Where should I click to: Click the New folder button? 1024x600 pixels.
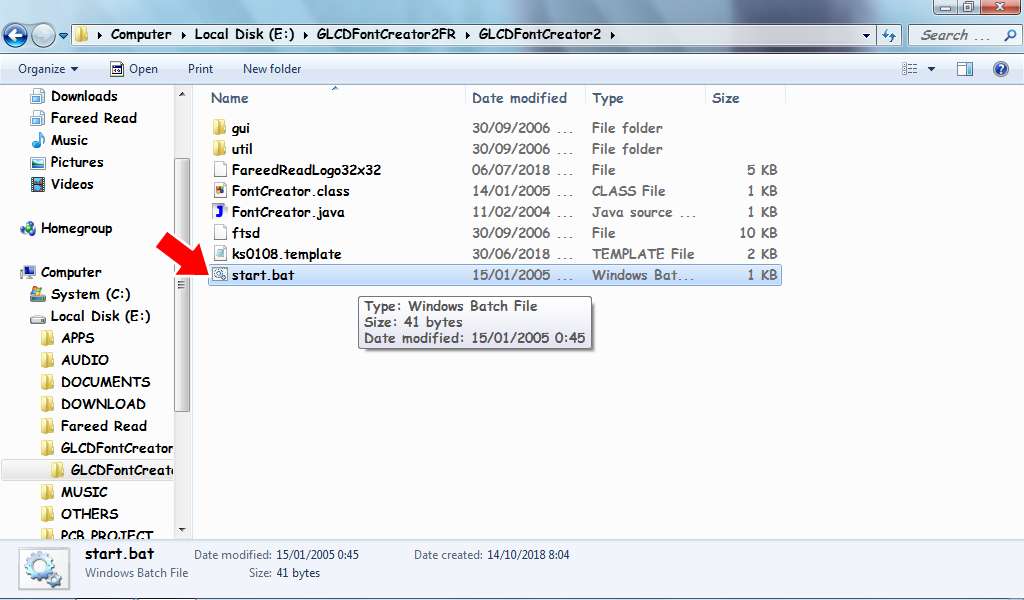(271, 68)
